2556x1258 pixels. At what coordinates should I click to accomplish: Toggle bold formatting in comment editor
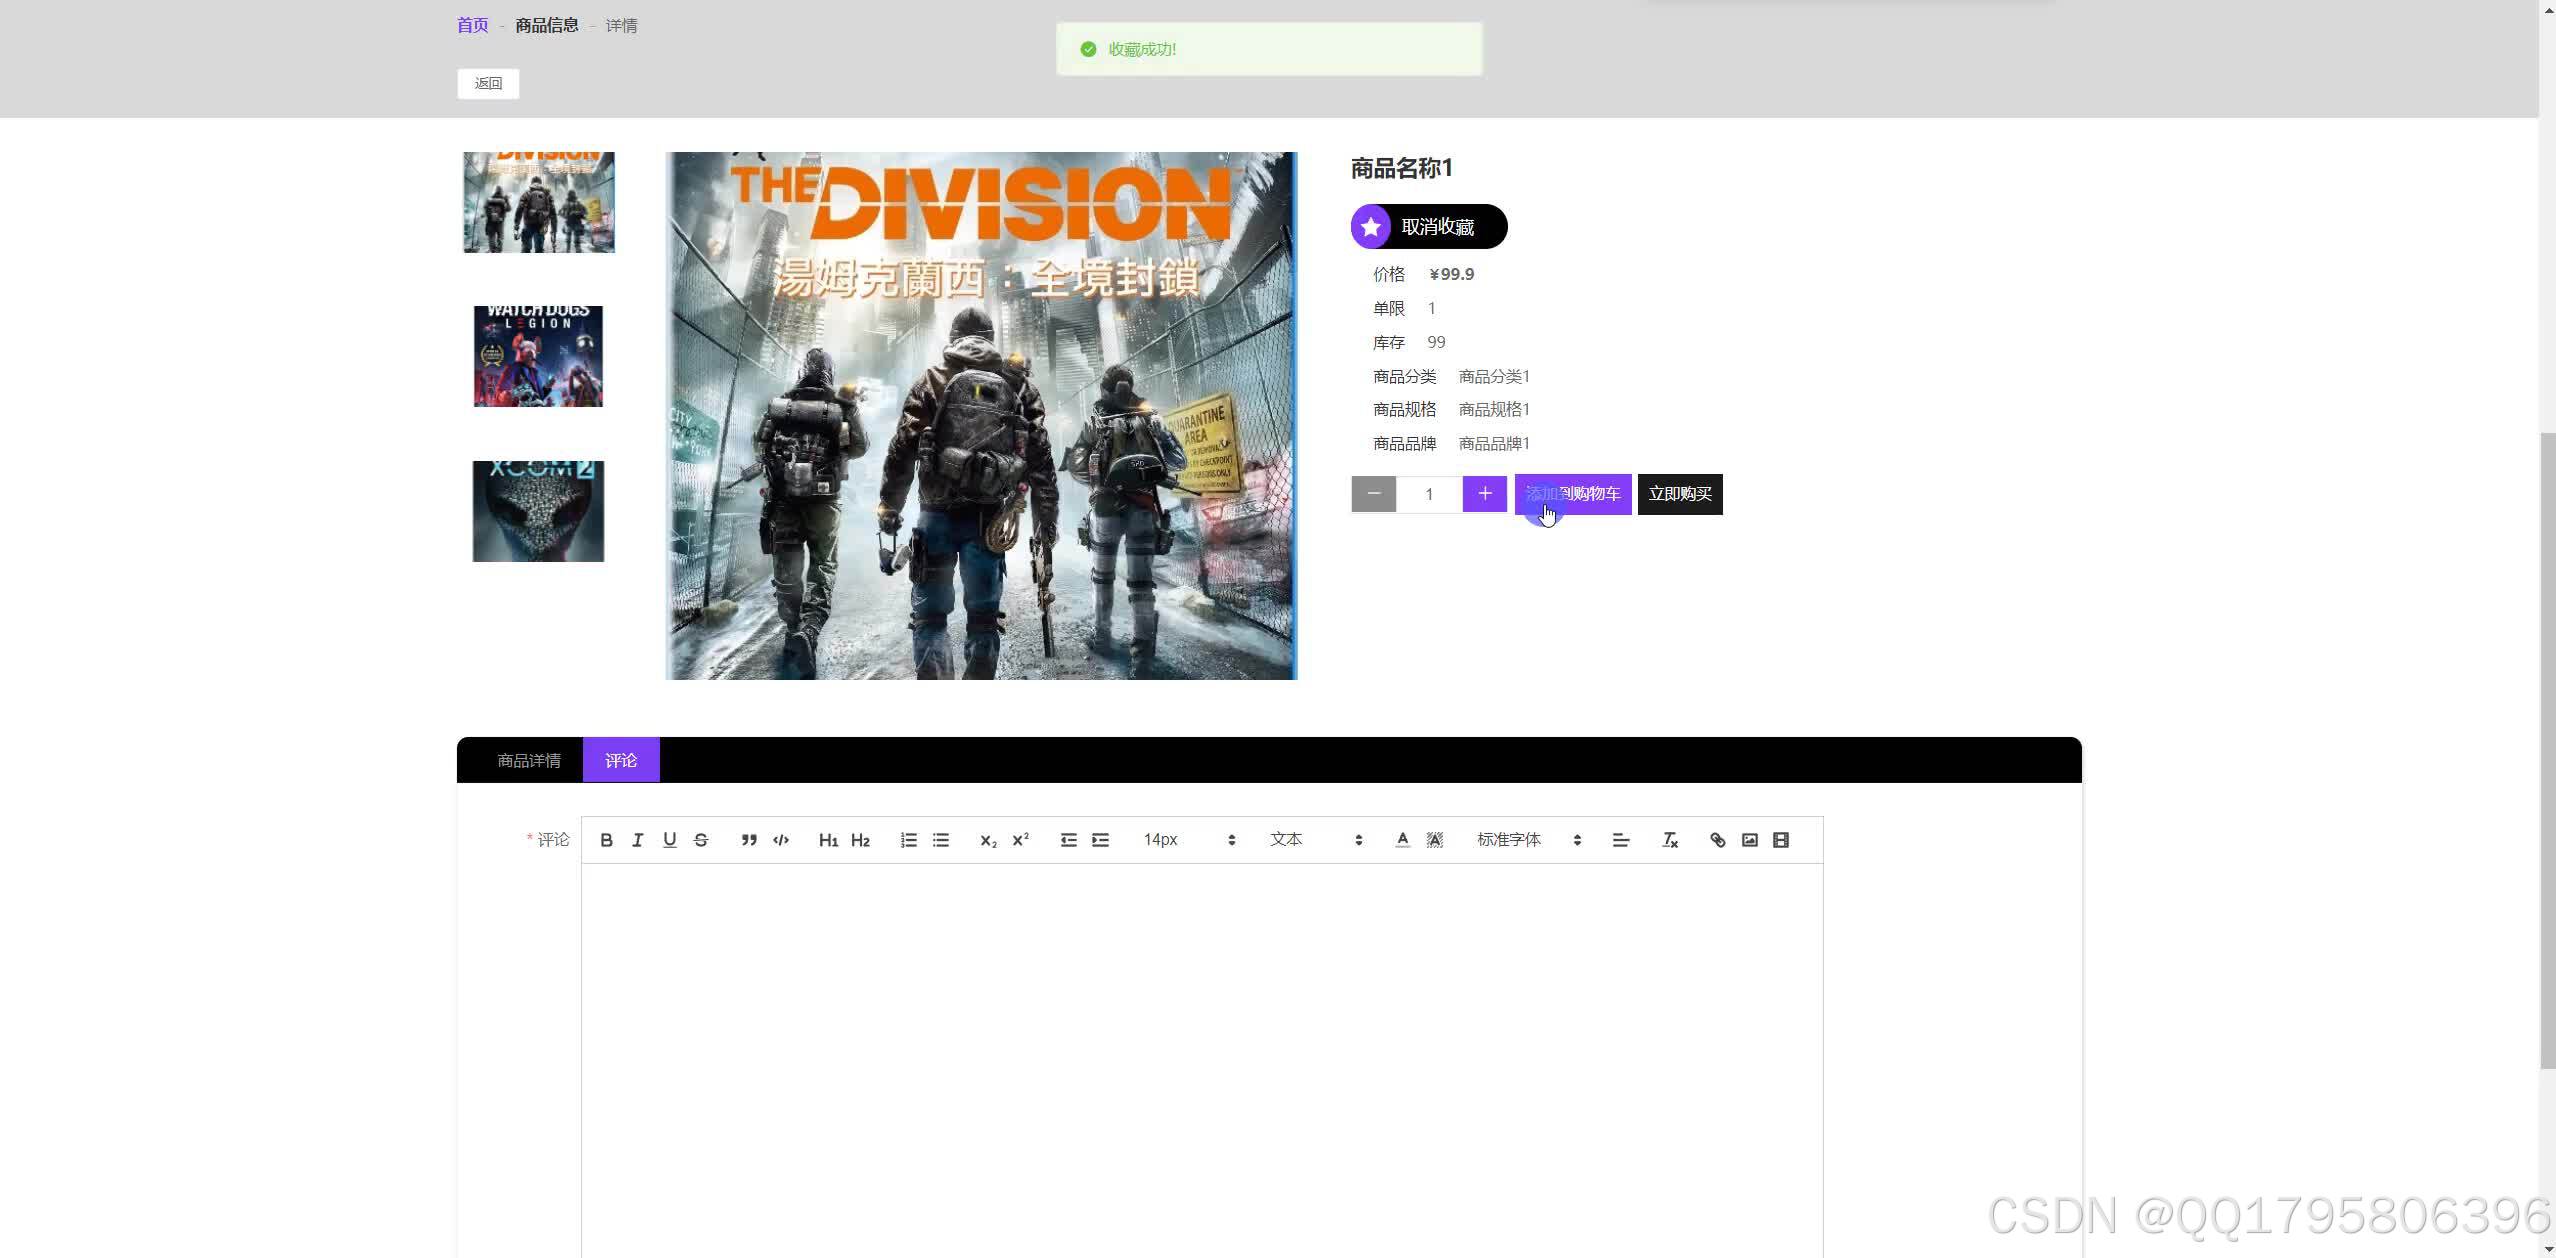pos(606,840)
